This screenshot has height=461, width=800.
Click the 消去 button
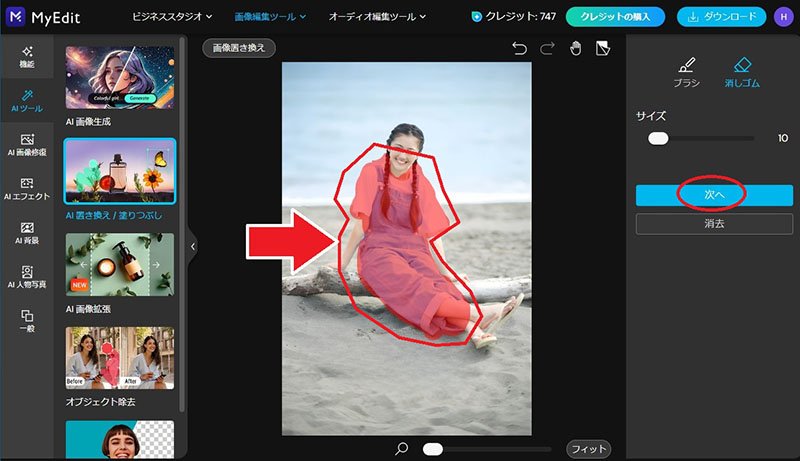click(x=714, y=224)
